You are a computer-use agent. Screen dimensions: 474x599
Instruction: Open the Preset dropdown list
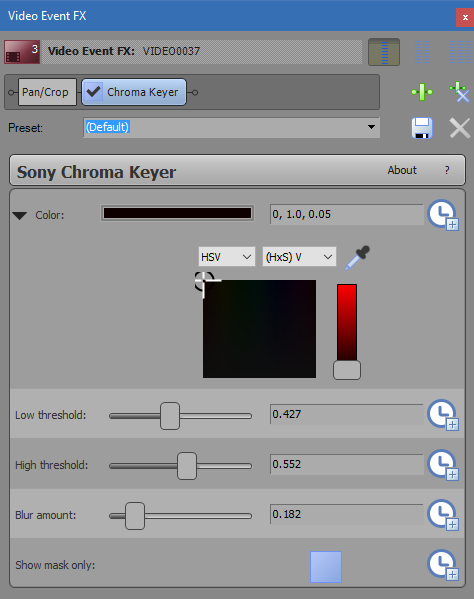coord(371,127)
